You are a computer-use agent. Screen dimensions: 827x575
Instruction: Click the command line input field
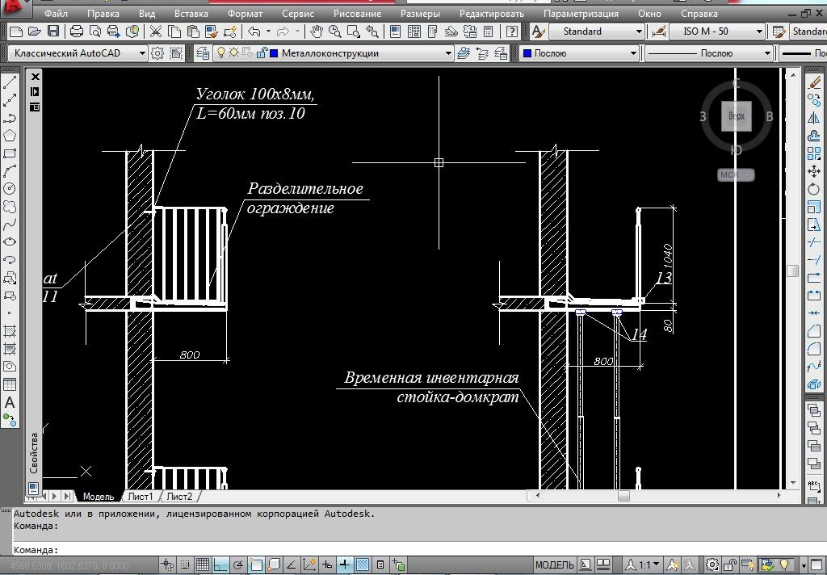click(417, 550)
